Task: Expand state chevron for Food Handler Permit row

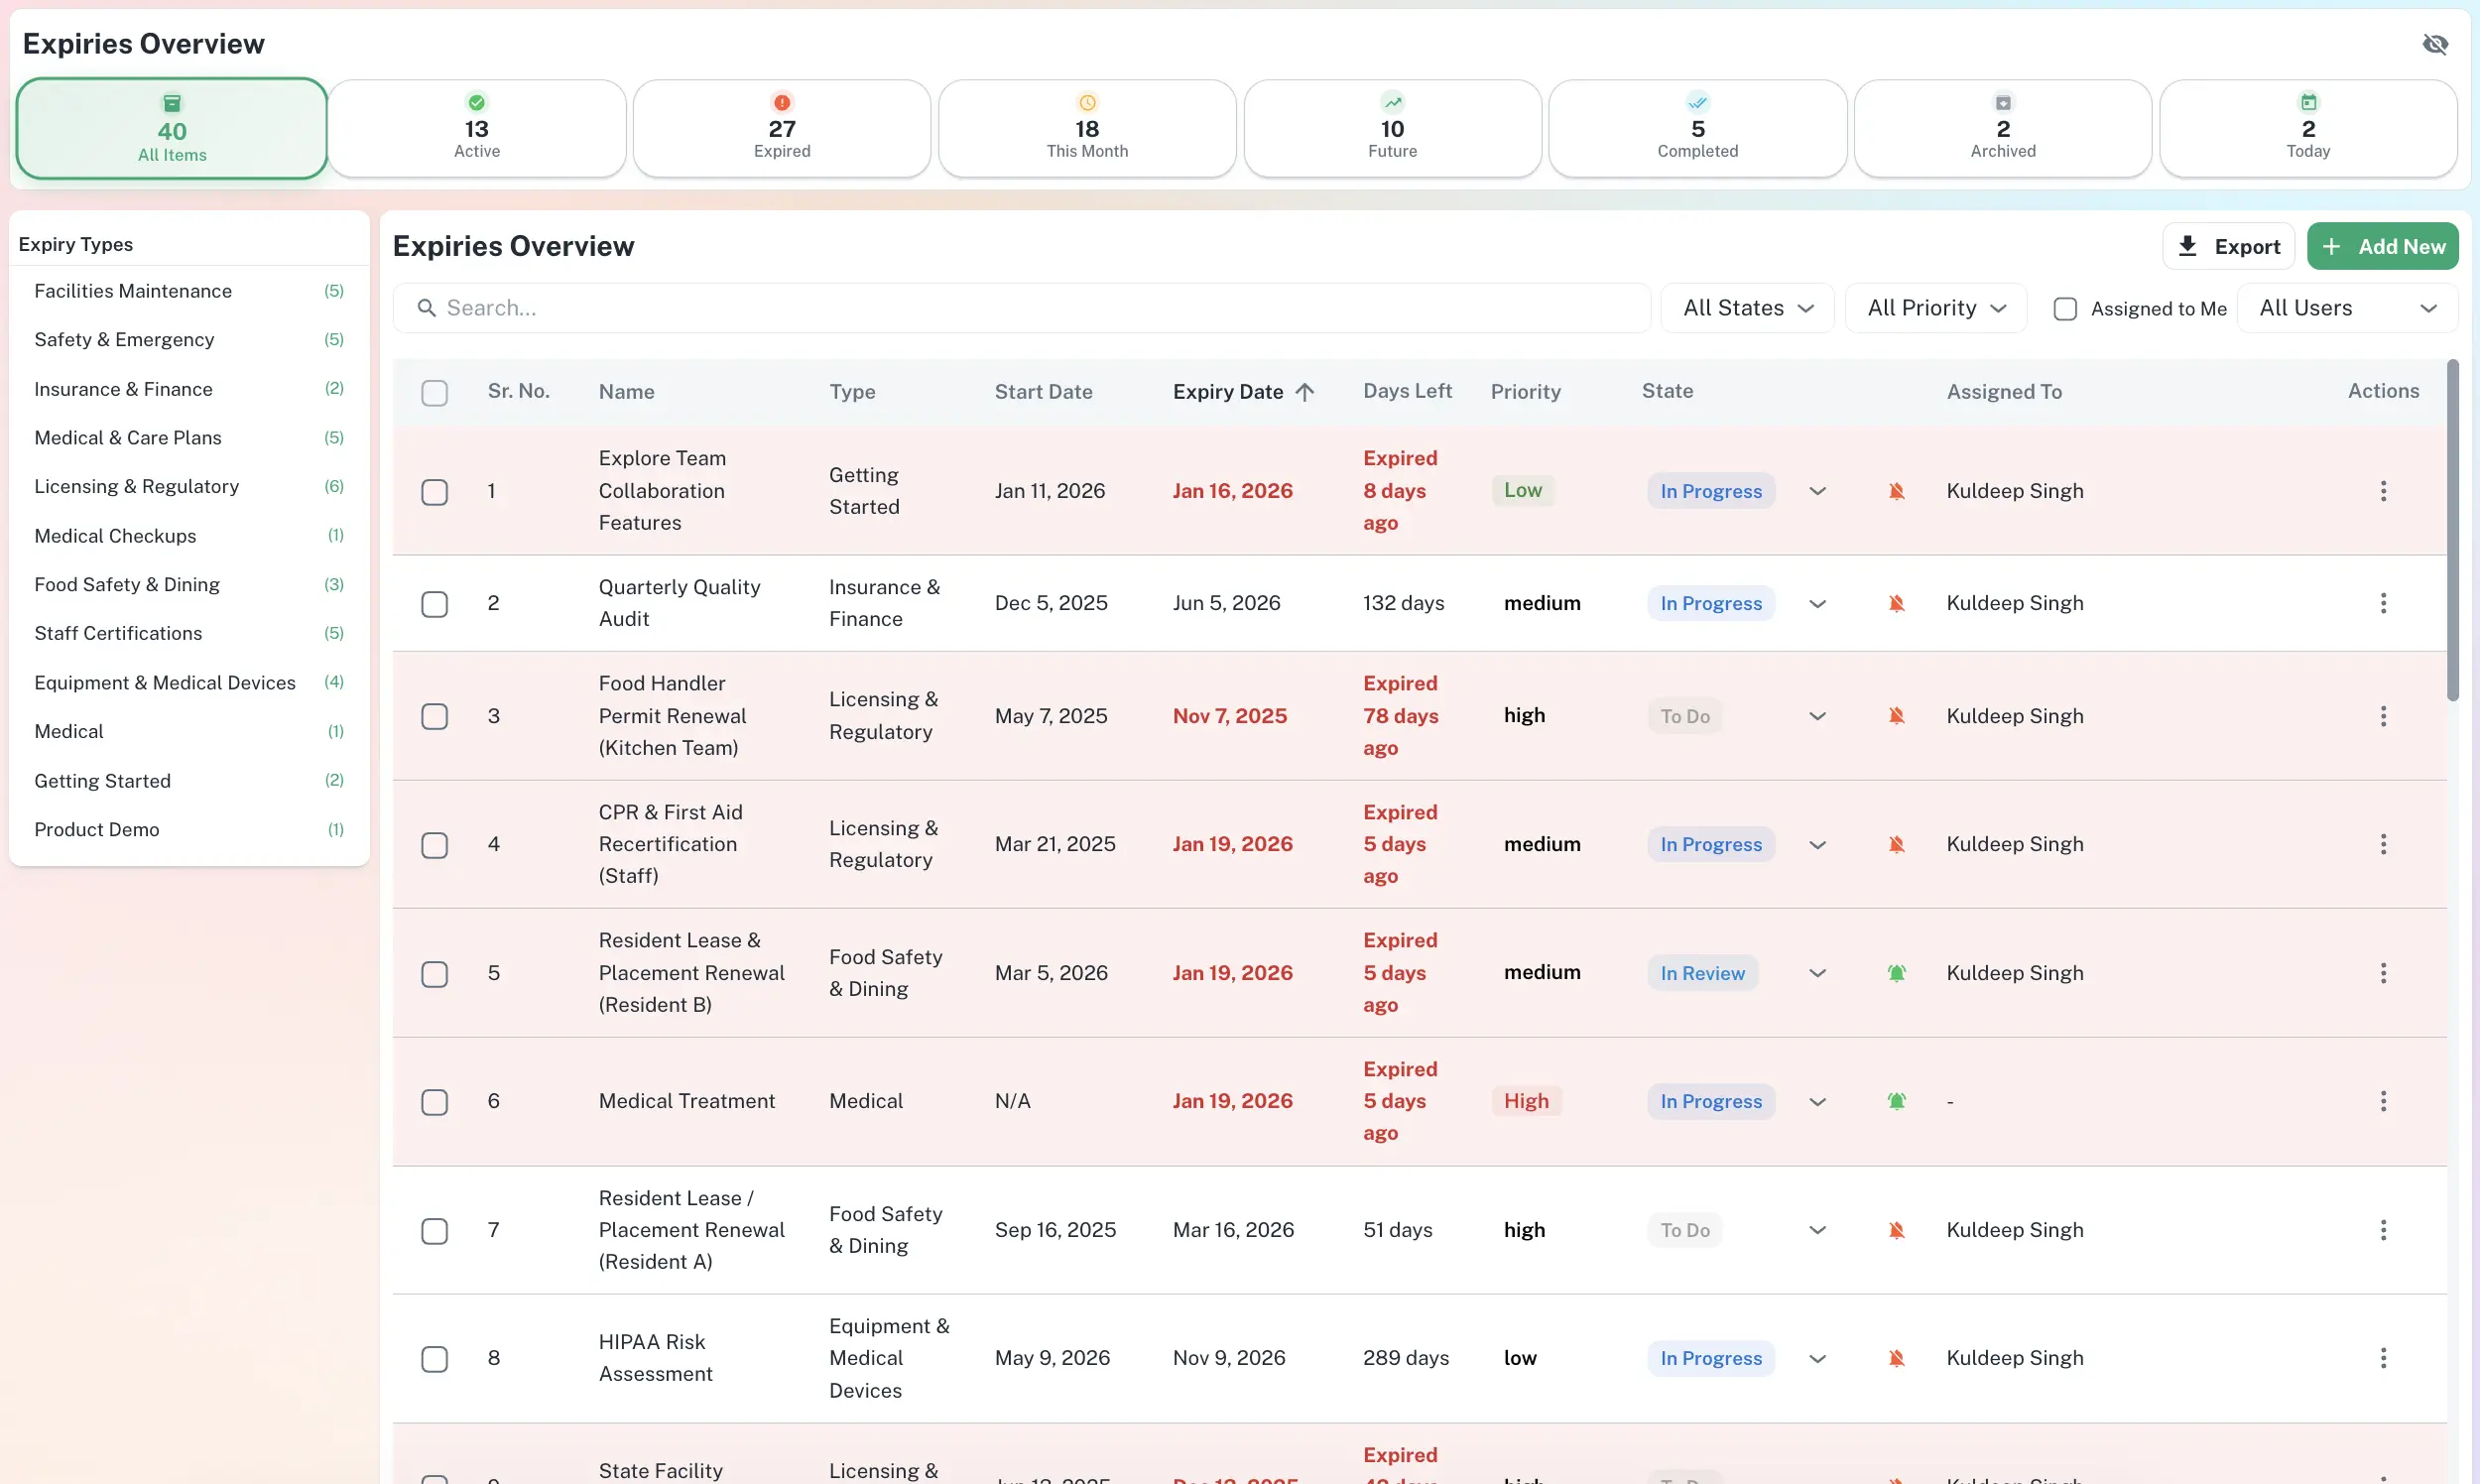Action: 1817,716
